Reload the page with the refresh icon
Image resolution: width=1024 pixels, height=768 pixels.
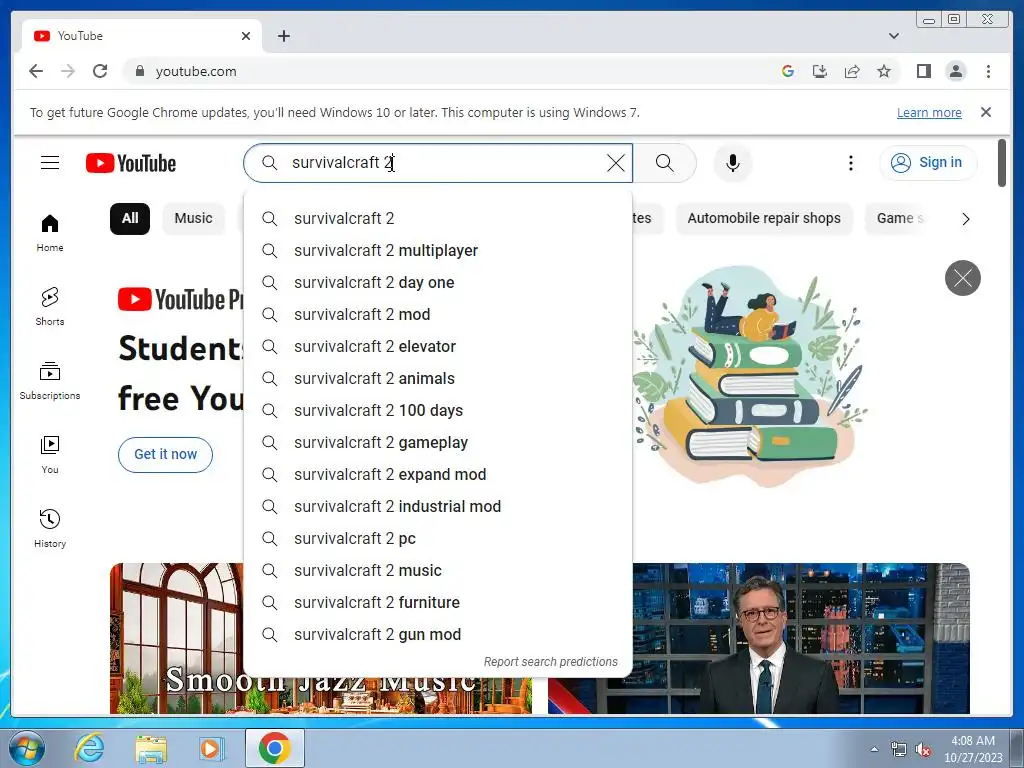click(100, 71)
